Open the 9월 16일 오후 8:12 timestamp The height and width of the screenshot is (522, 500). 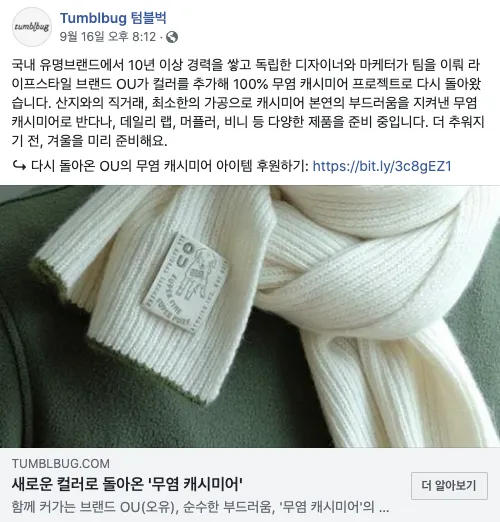click(108, 37)
